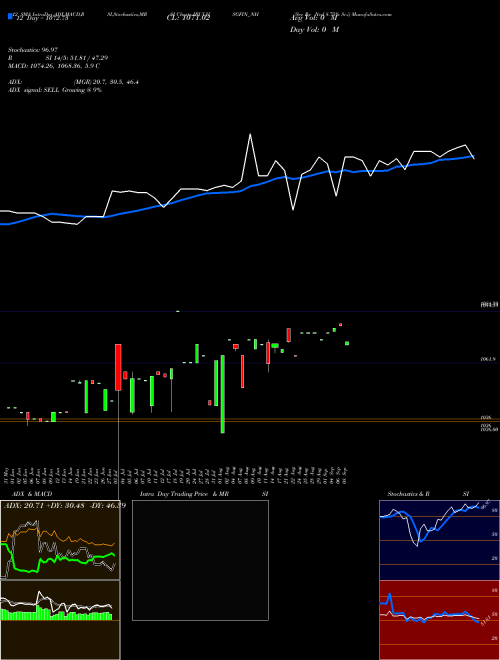Viewport: 500px width, 660px height.
Task: Open the blue Stochastics chart panel
Action: 439,540
